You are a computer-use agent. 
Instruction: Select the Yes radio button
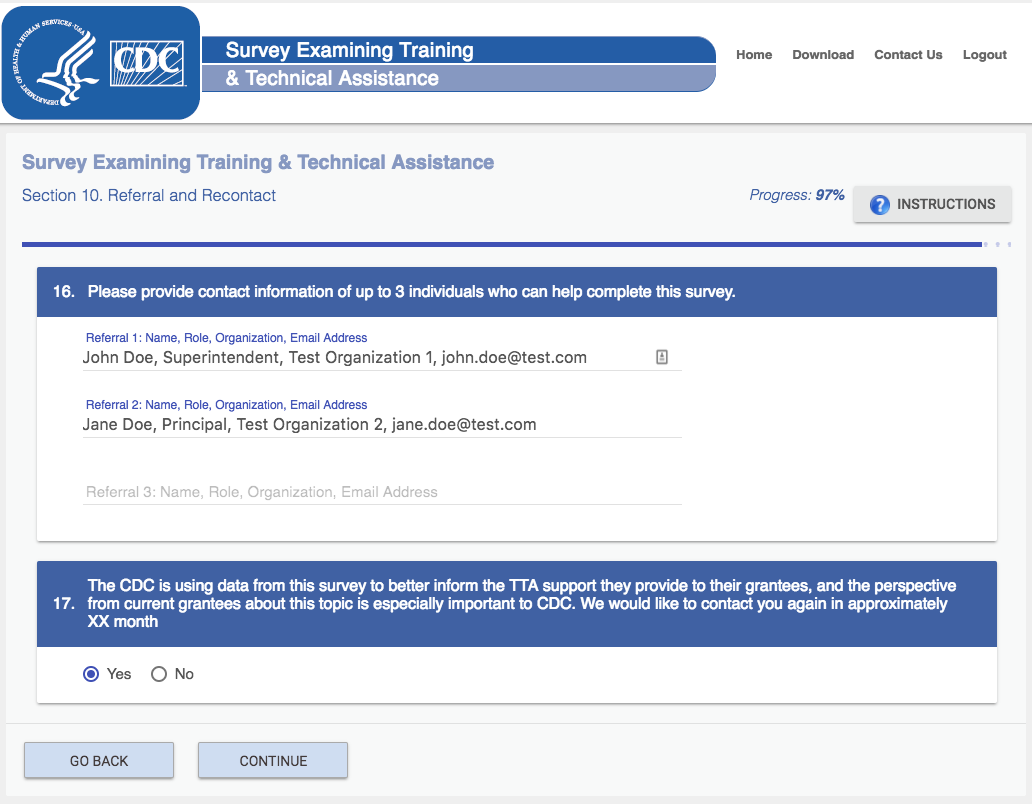coord(91,674)
